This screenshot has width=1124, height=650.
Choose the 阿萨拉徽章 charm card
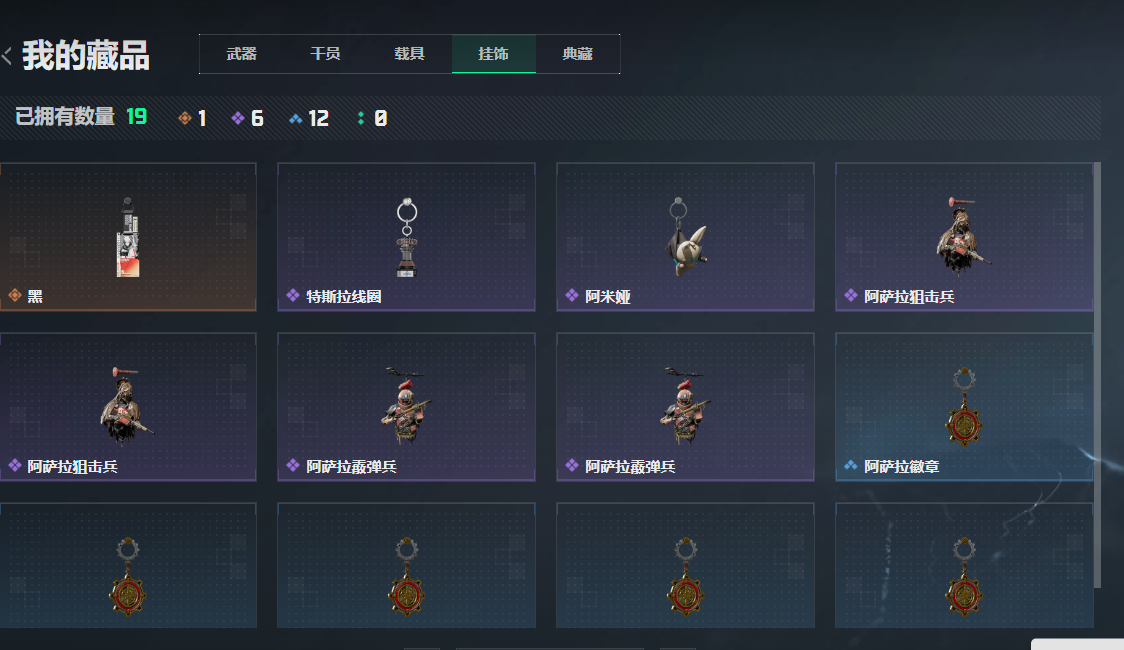click(x=964, y=406)
